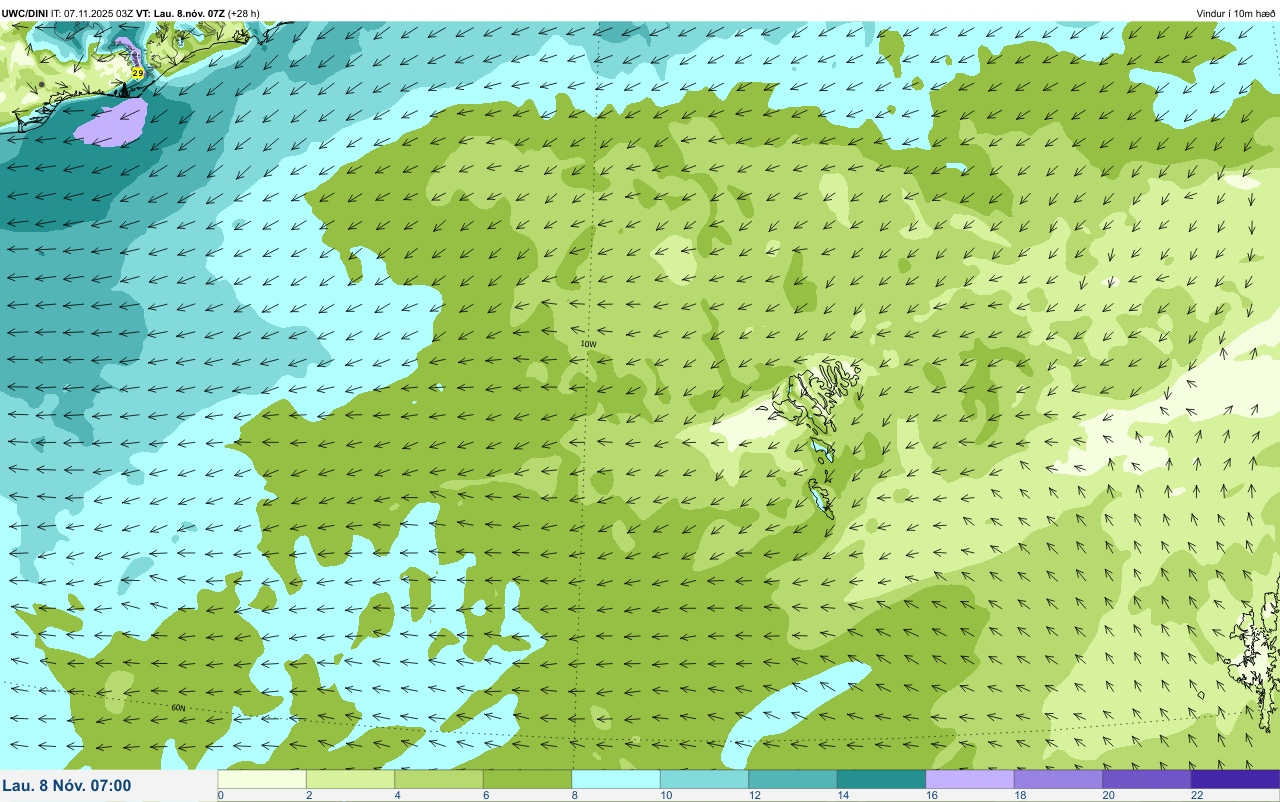Click the light cyan 8–10 legend swatch
Screen dimensions: 1280x802
click(x=616, y=779)
